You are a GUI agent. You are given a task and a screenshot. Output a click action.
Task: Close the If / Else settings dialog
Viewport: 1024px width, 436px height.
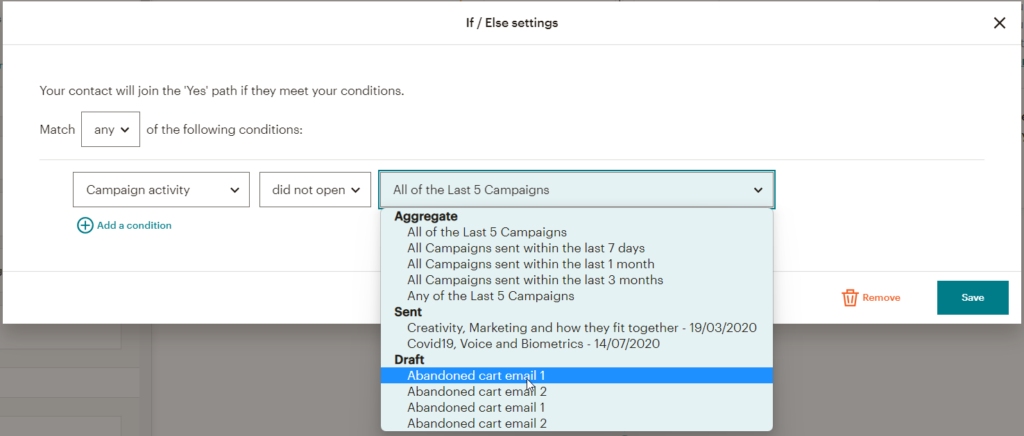[x=999, y=23]
